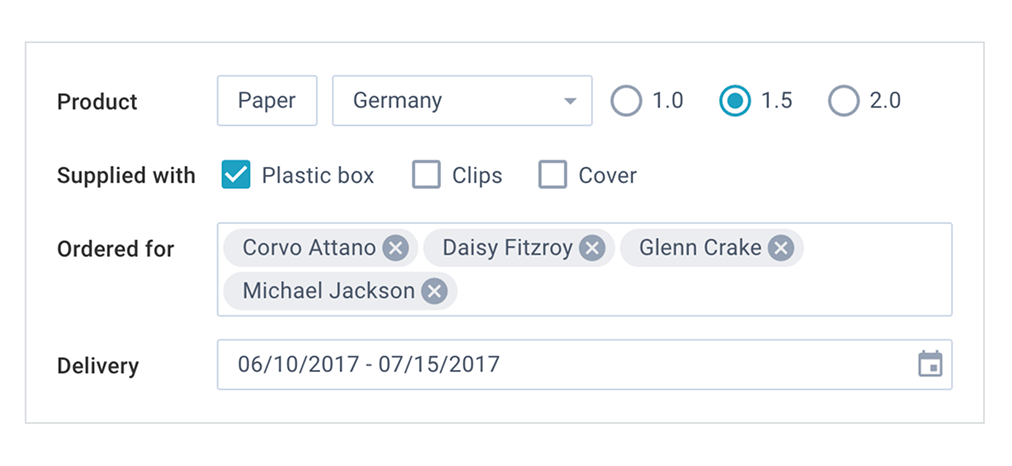The width and height of the screenshot is (1012, 466).
Task: Remove the Daisy Fitzroy tag
Action: point(592,248)
